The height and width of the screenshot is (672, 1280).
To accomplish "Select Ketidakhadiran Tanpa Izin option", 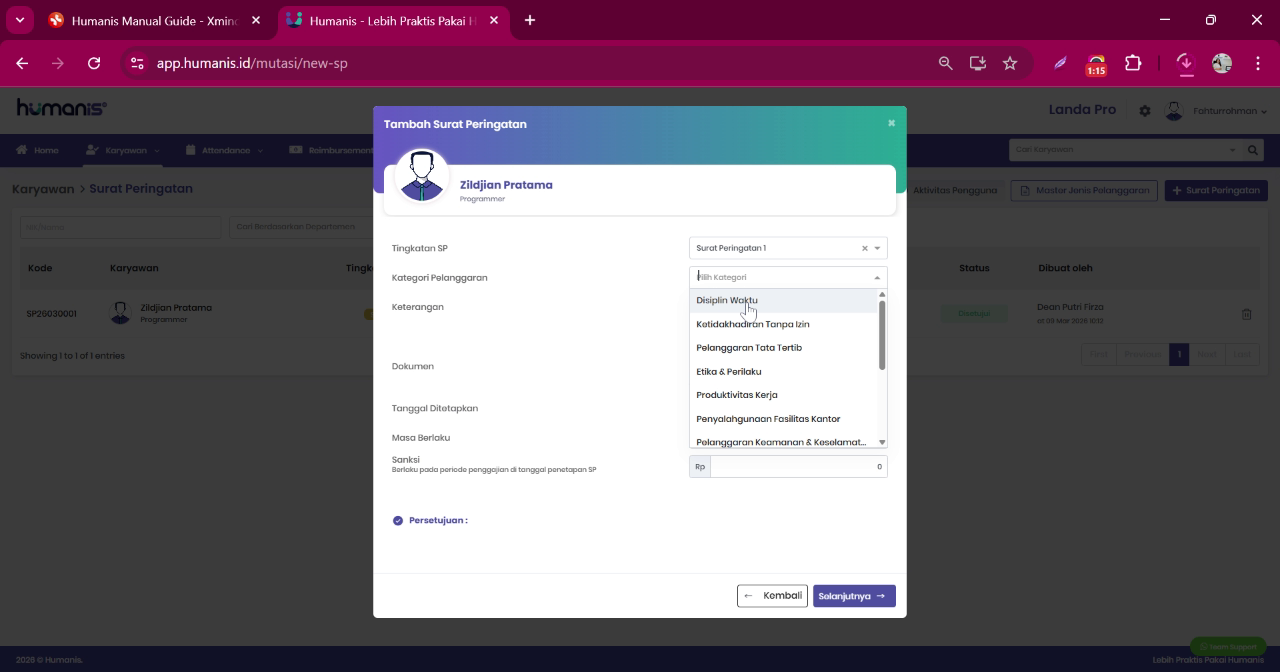I will point(783,324).
